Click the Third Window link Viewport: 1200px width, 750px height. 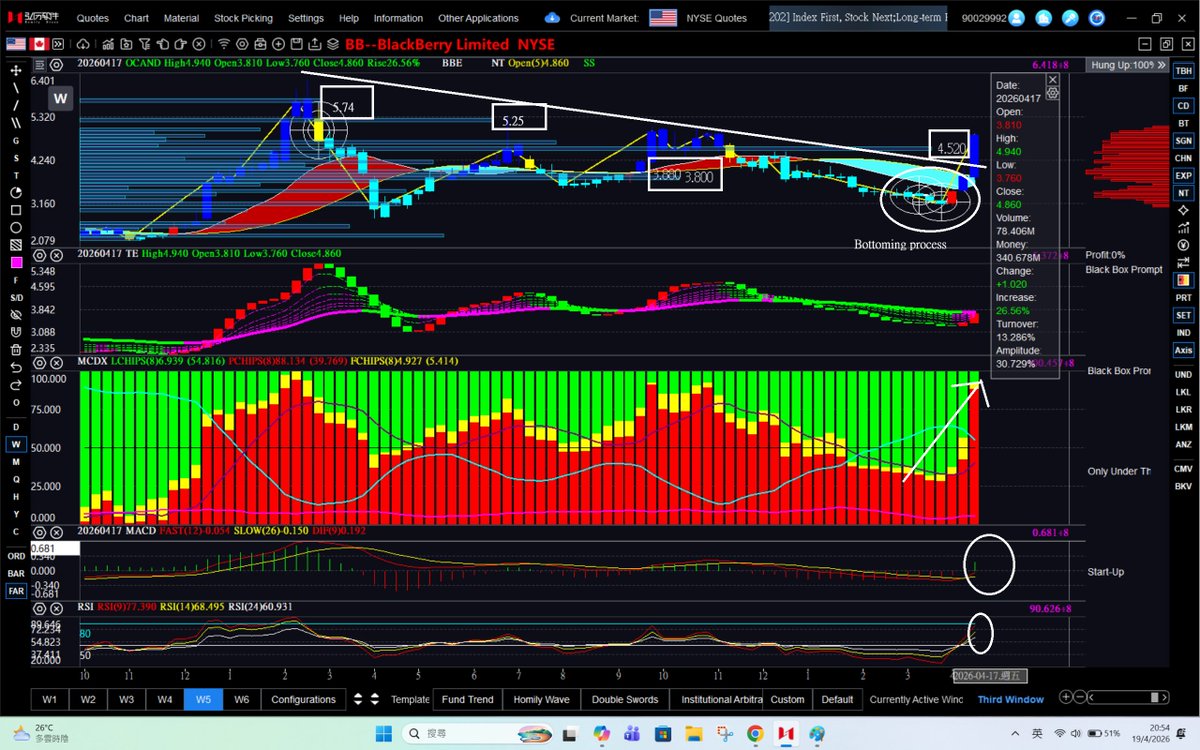[x=1010, y=699]
